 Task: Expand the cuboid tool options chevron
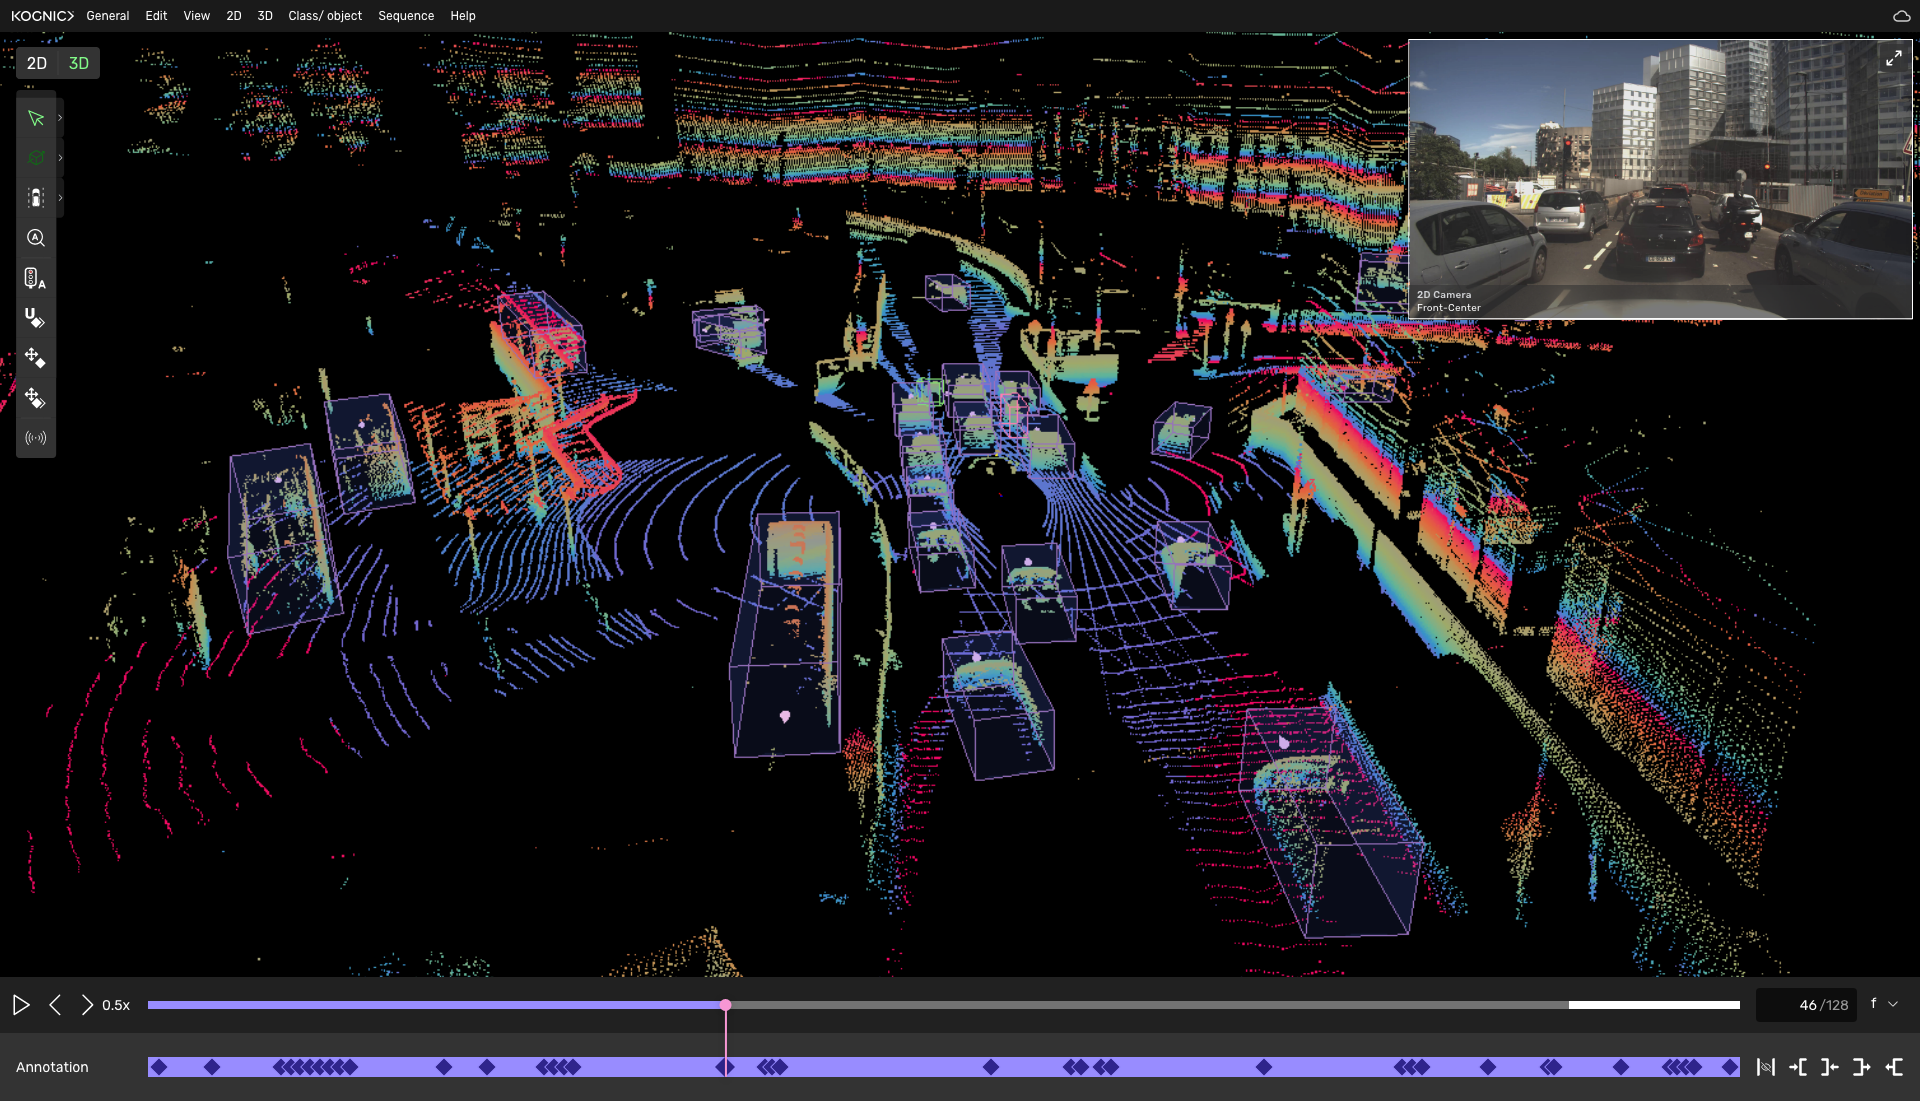60,158
